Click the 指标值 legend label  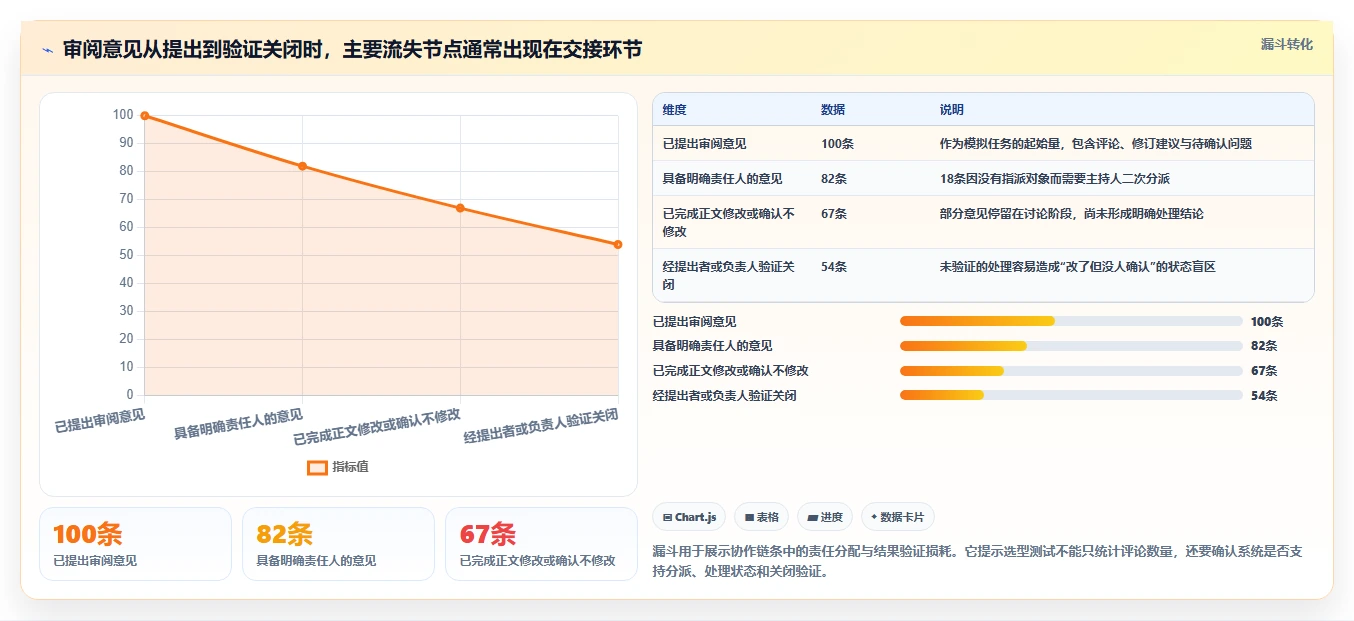point(350,467)
